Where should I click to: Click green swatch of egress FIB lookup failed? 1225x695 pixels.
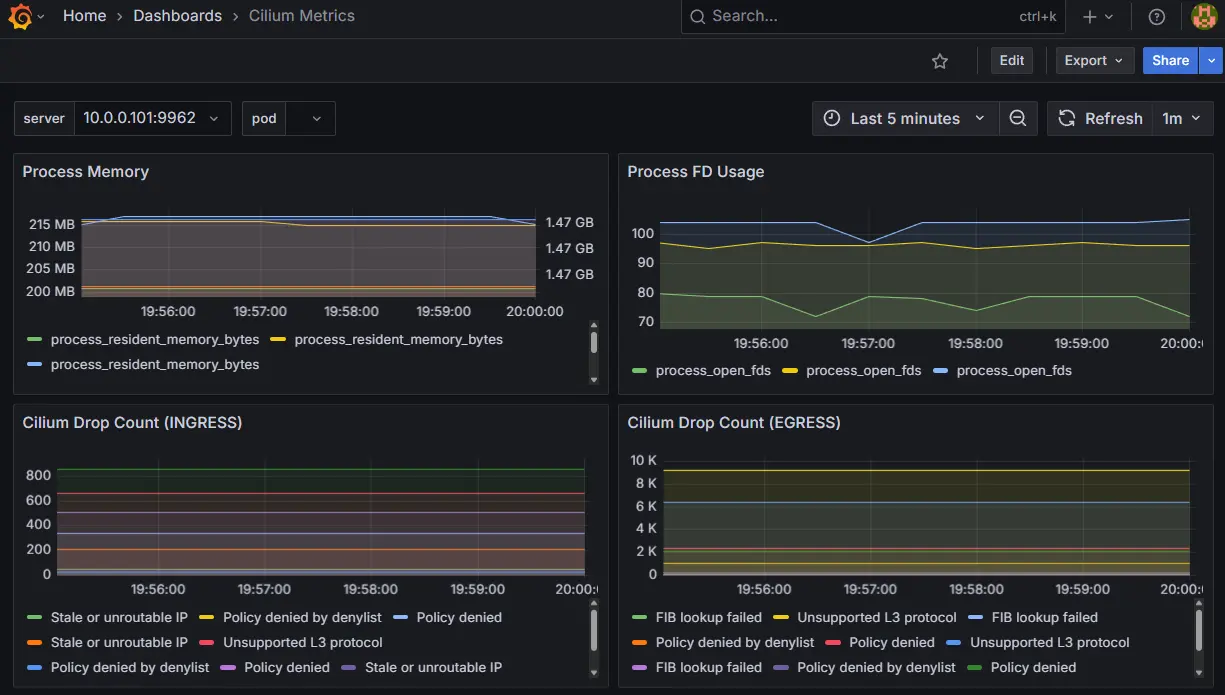coord(640,618)
